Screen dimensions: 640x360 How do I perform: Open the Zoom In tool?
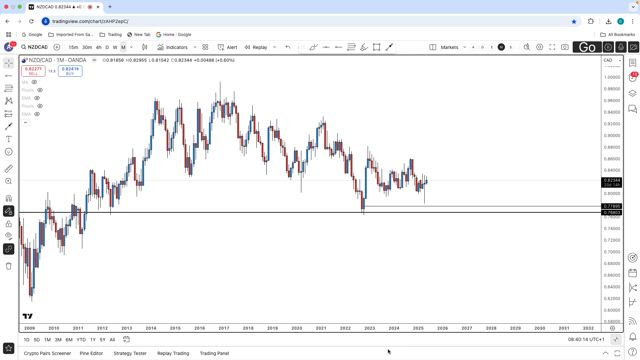(x=9, y=181)
